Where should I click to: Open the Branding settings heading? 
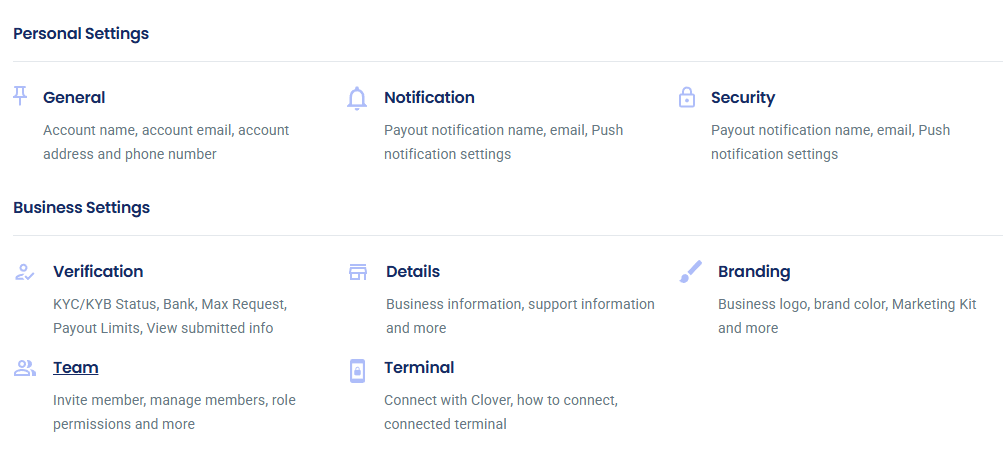(754, 272)
